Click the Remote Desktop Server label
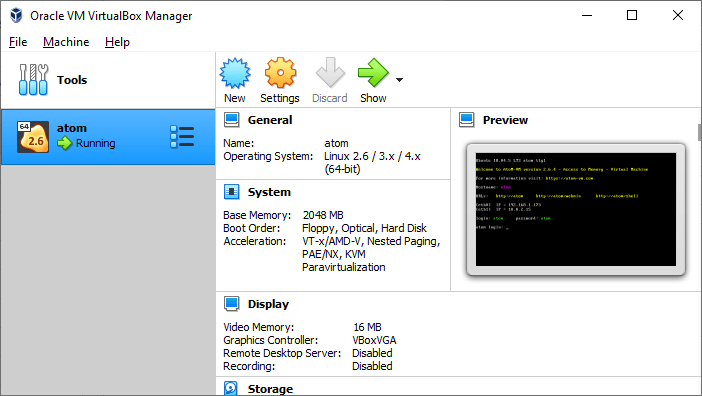 coord(282,353)
